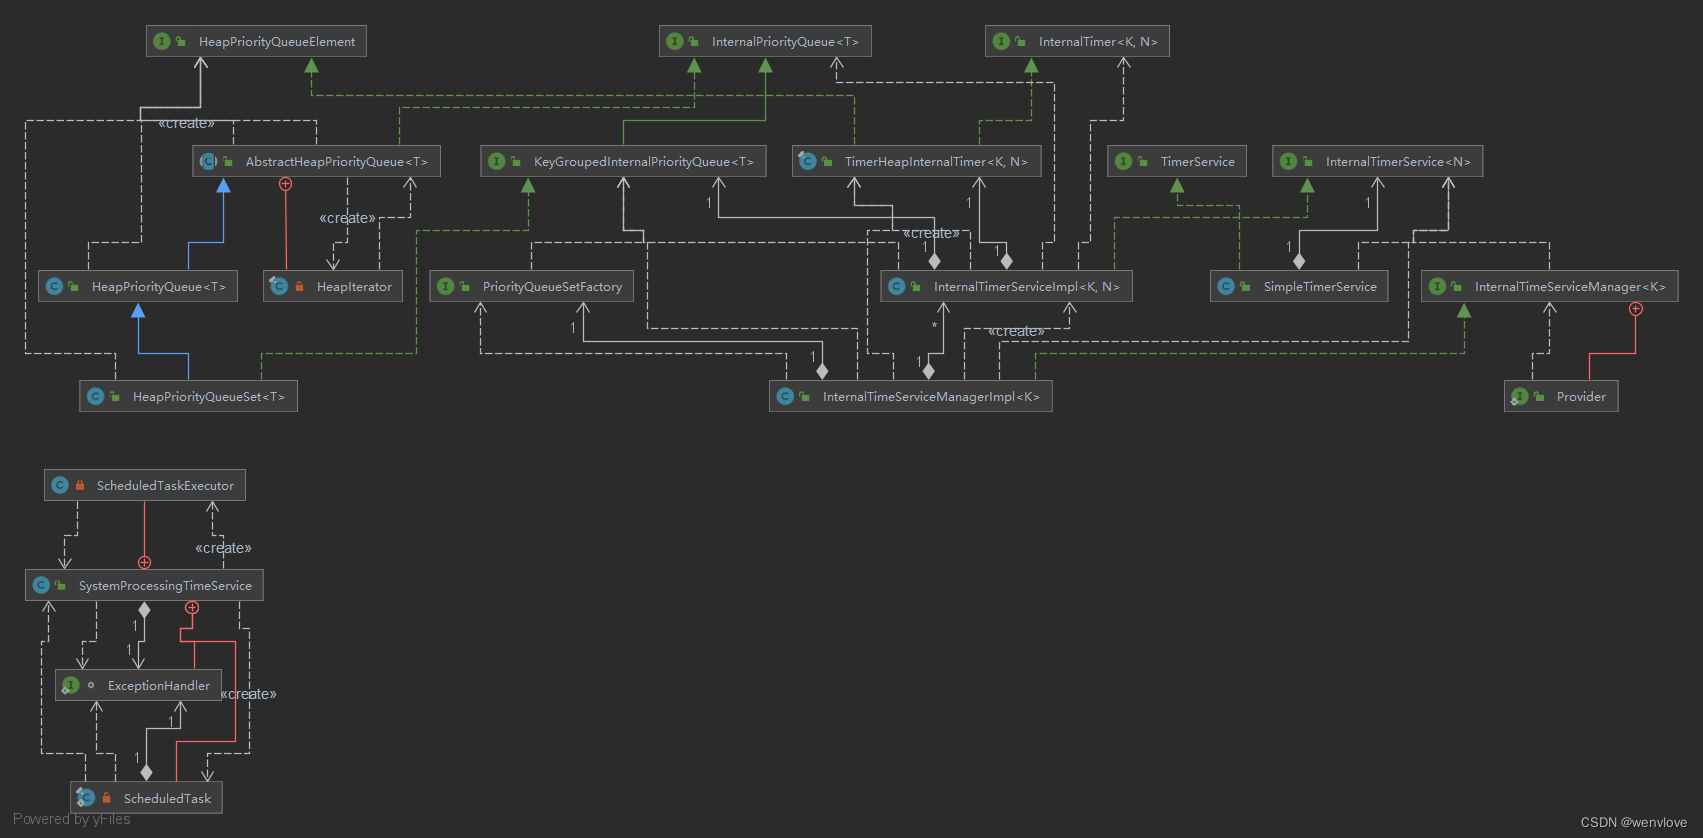This screenshot has width=1703, height=838.
Task: Click the InternalTimeServiceManager<K> node
Action: (x=1549, y=286)
